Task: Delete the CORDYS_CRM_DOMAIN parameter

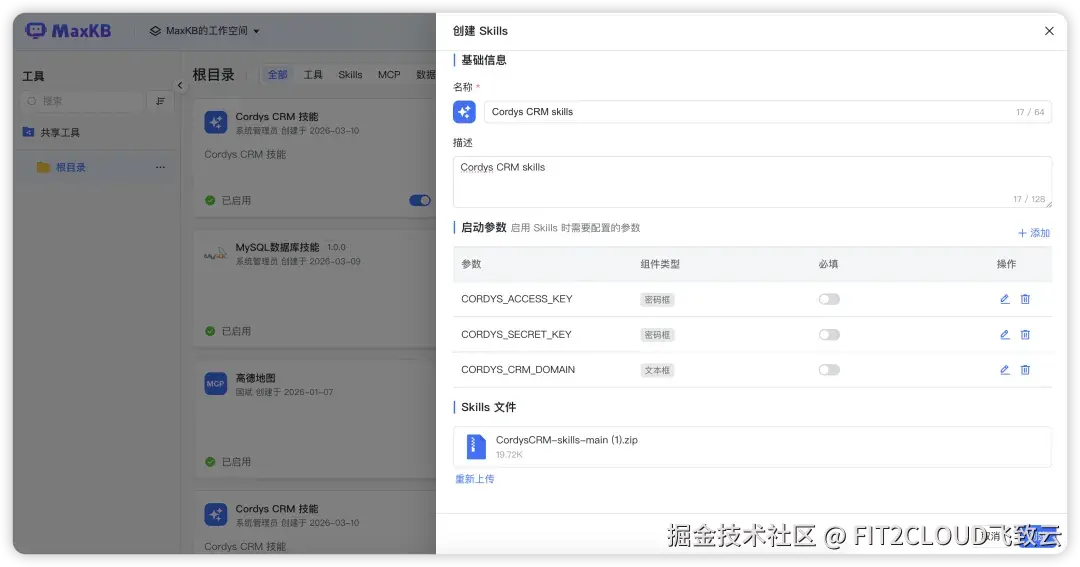Action: tap(1025, 370)
